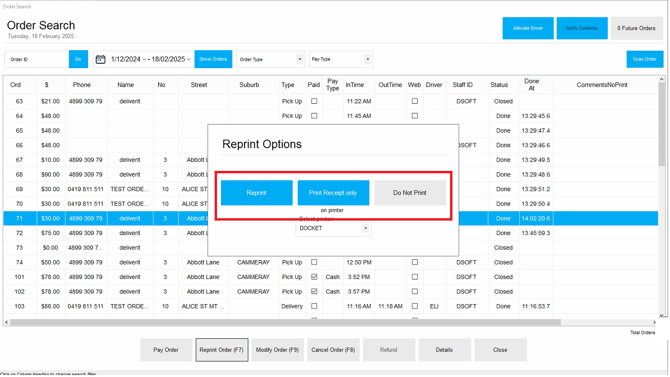This screenshot has width=670, height=377.
Task: Sort by the Ord column header
Action: [x=15, y=85]
